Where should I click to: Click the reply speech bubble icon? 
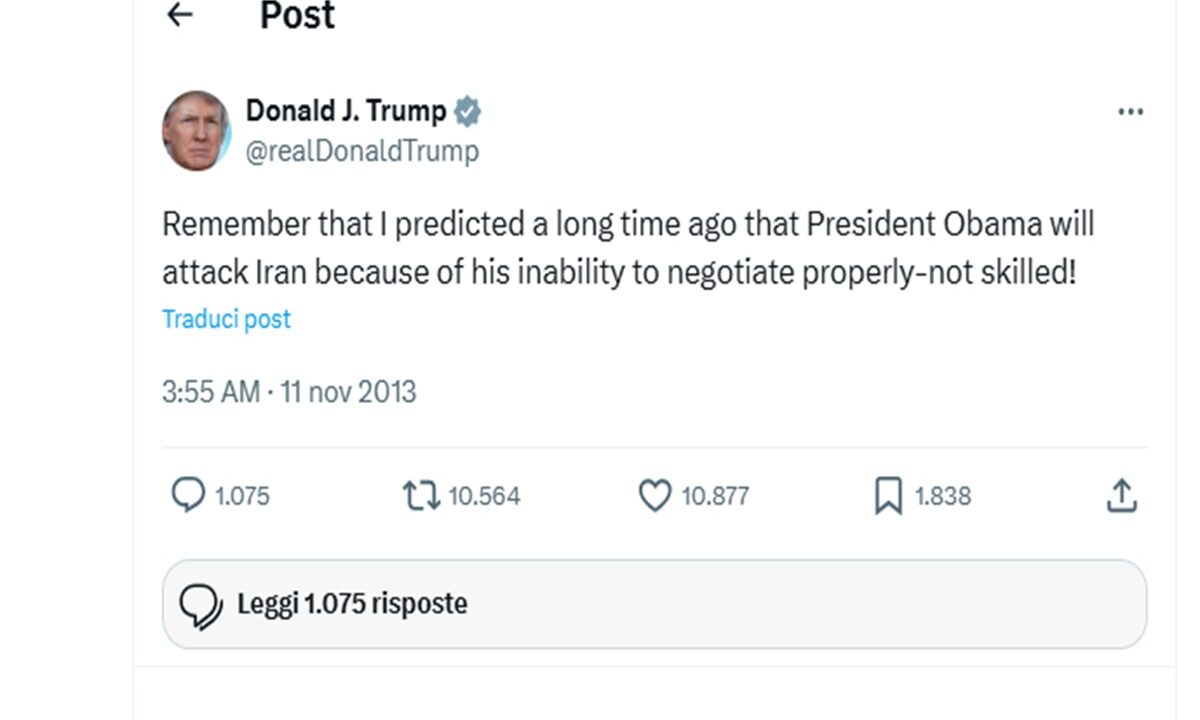(188, 495)
